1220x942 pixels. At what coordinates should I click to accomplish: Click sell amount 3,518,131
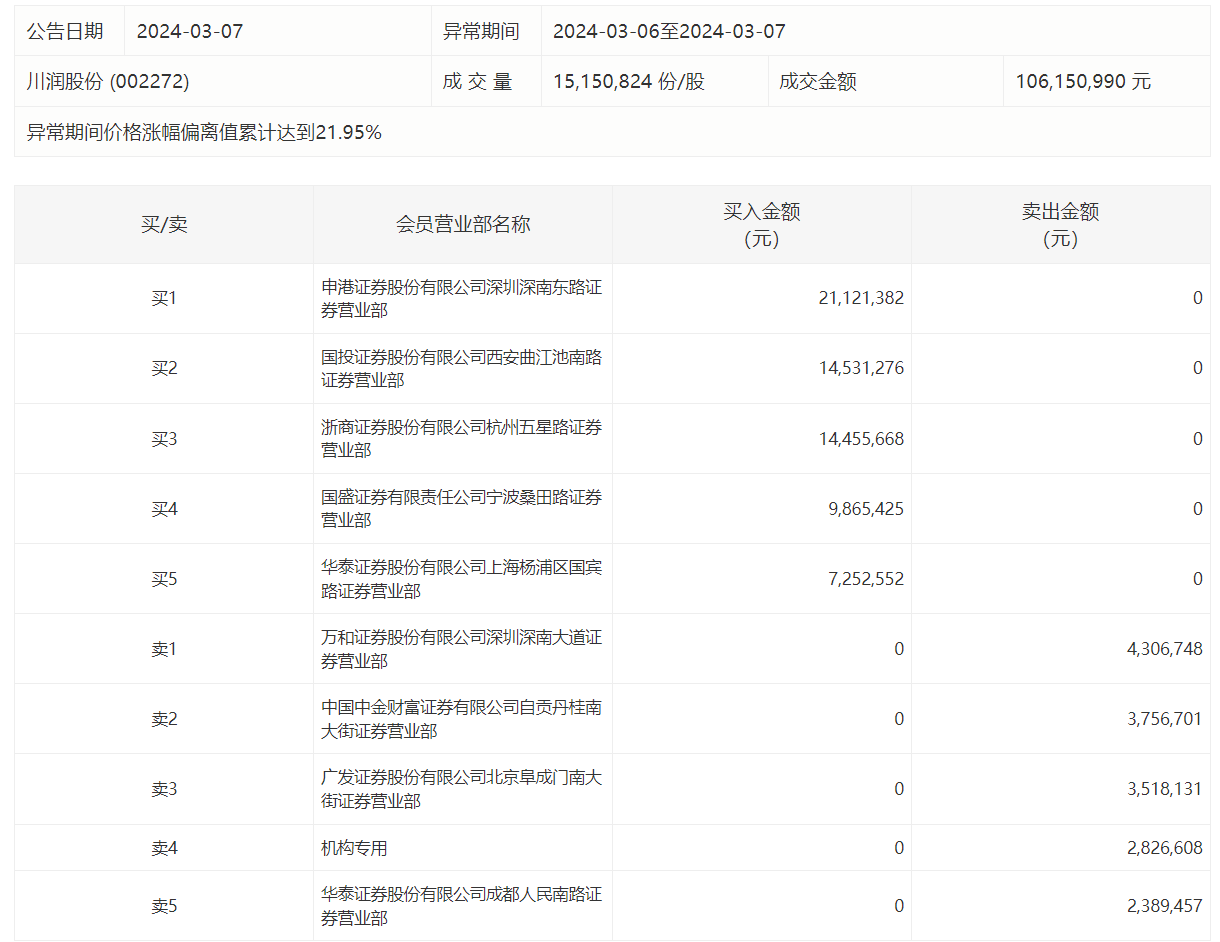(x=1165, y=789)
